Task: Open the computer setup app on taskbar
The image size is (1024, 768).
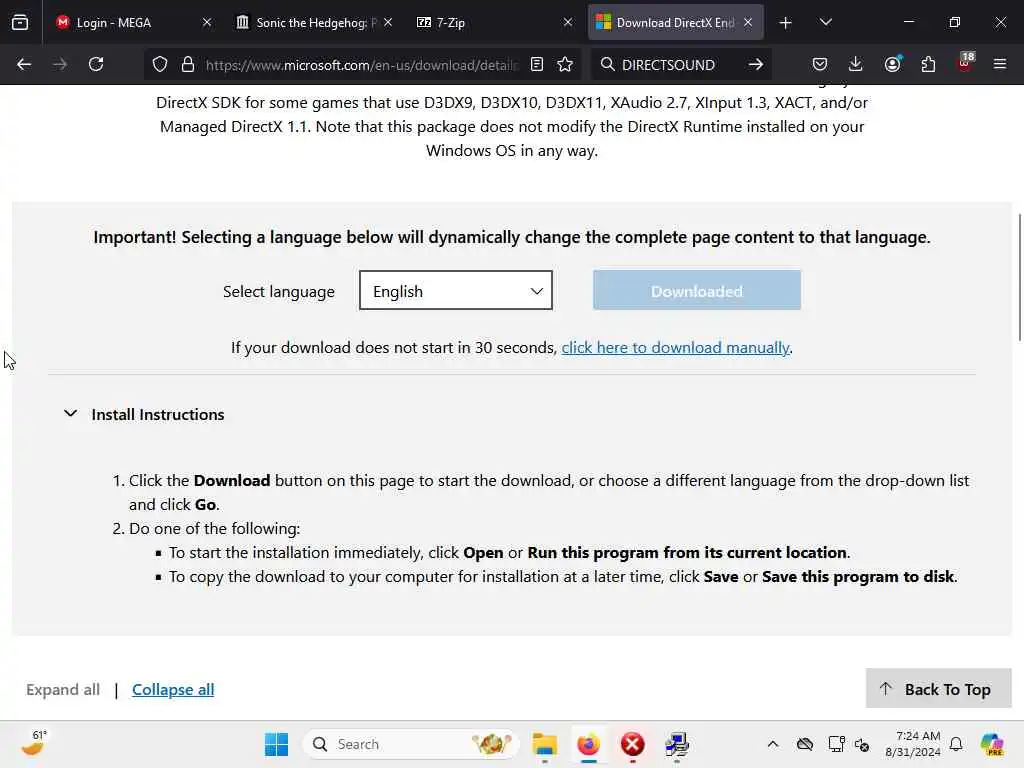Action: 677,744
